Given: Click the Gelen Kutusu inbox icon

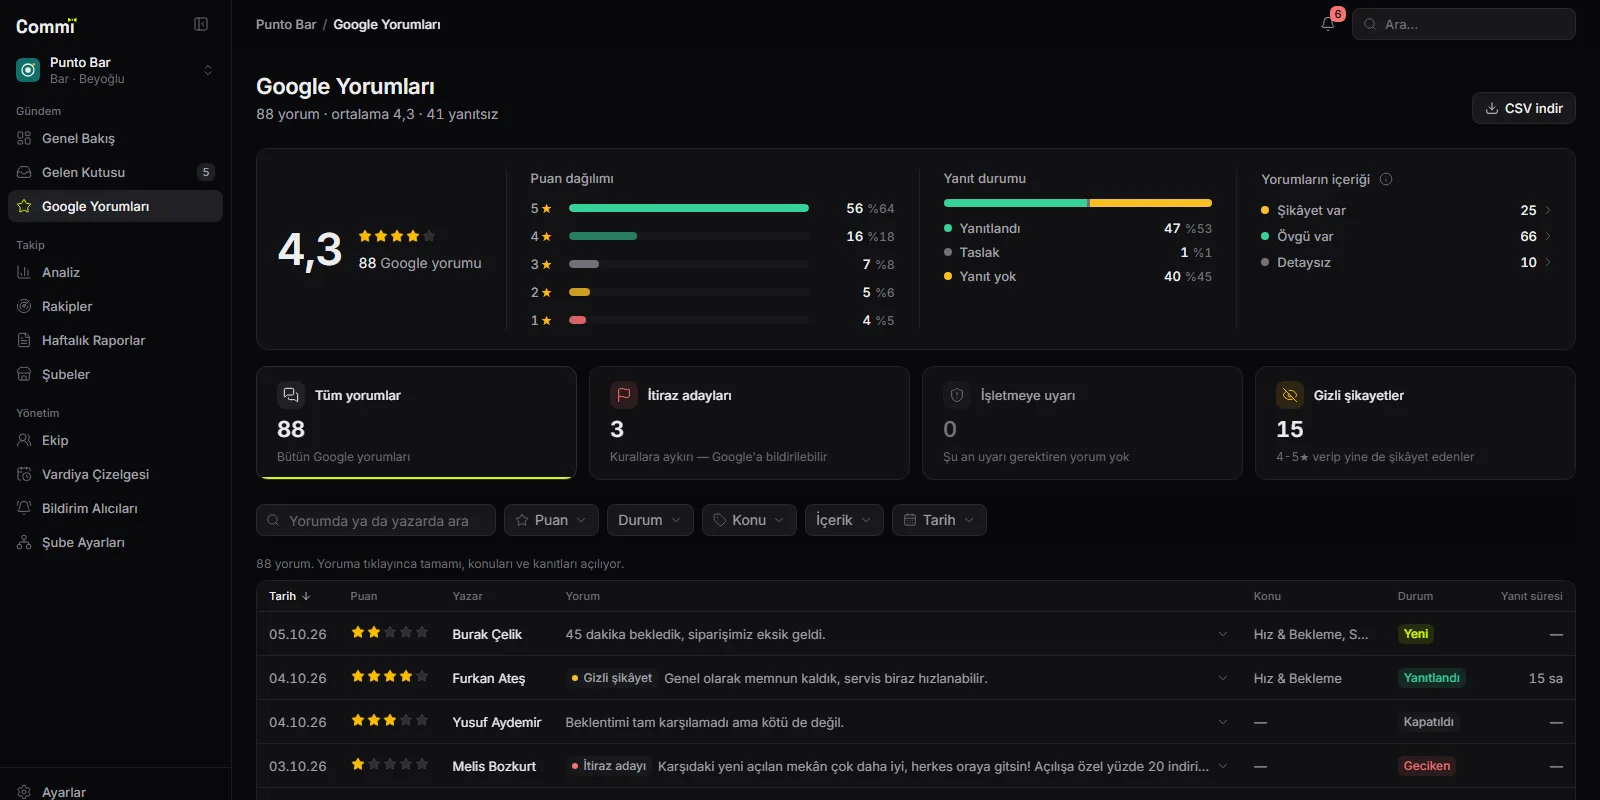Looking at the screenshot, I should point(24,172).
